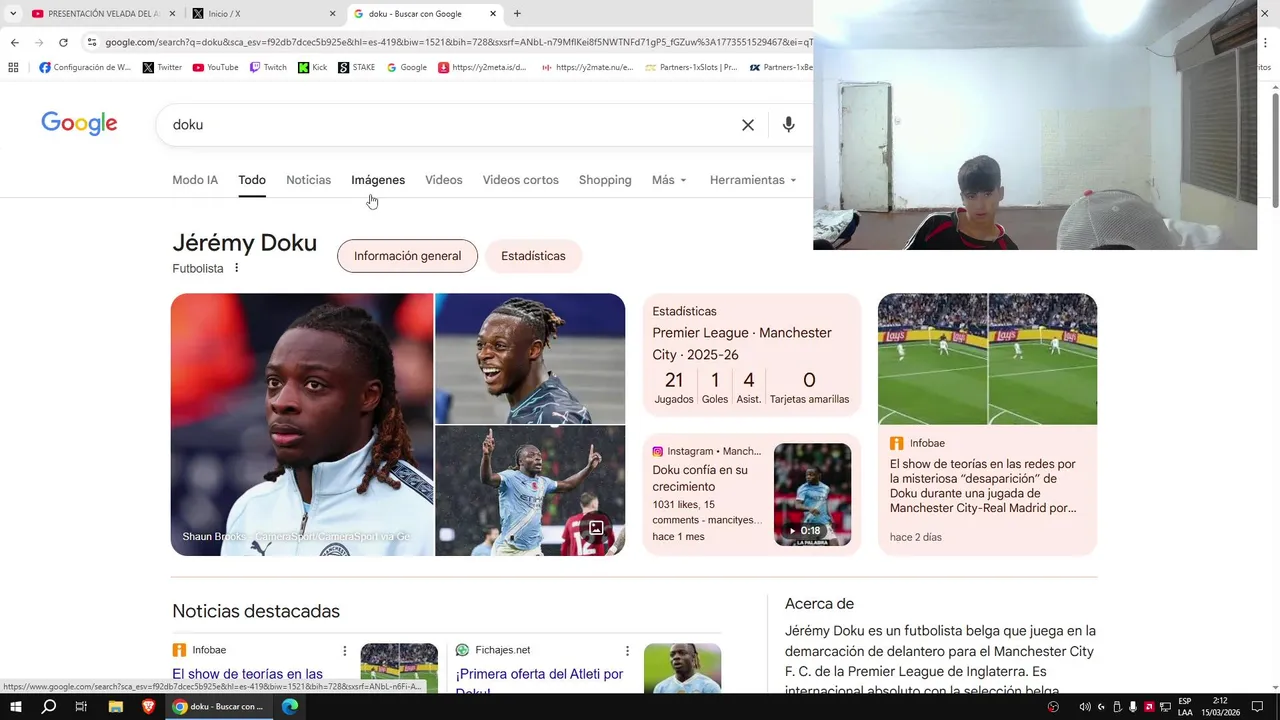Open Fichajes.net Primera oferta del Atleti link
Viewport: 1280px width, 720px height.
pyautogui.click(x=540, y=682)
